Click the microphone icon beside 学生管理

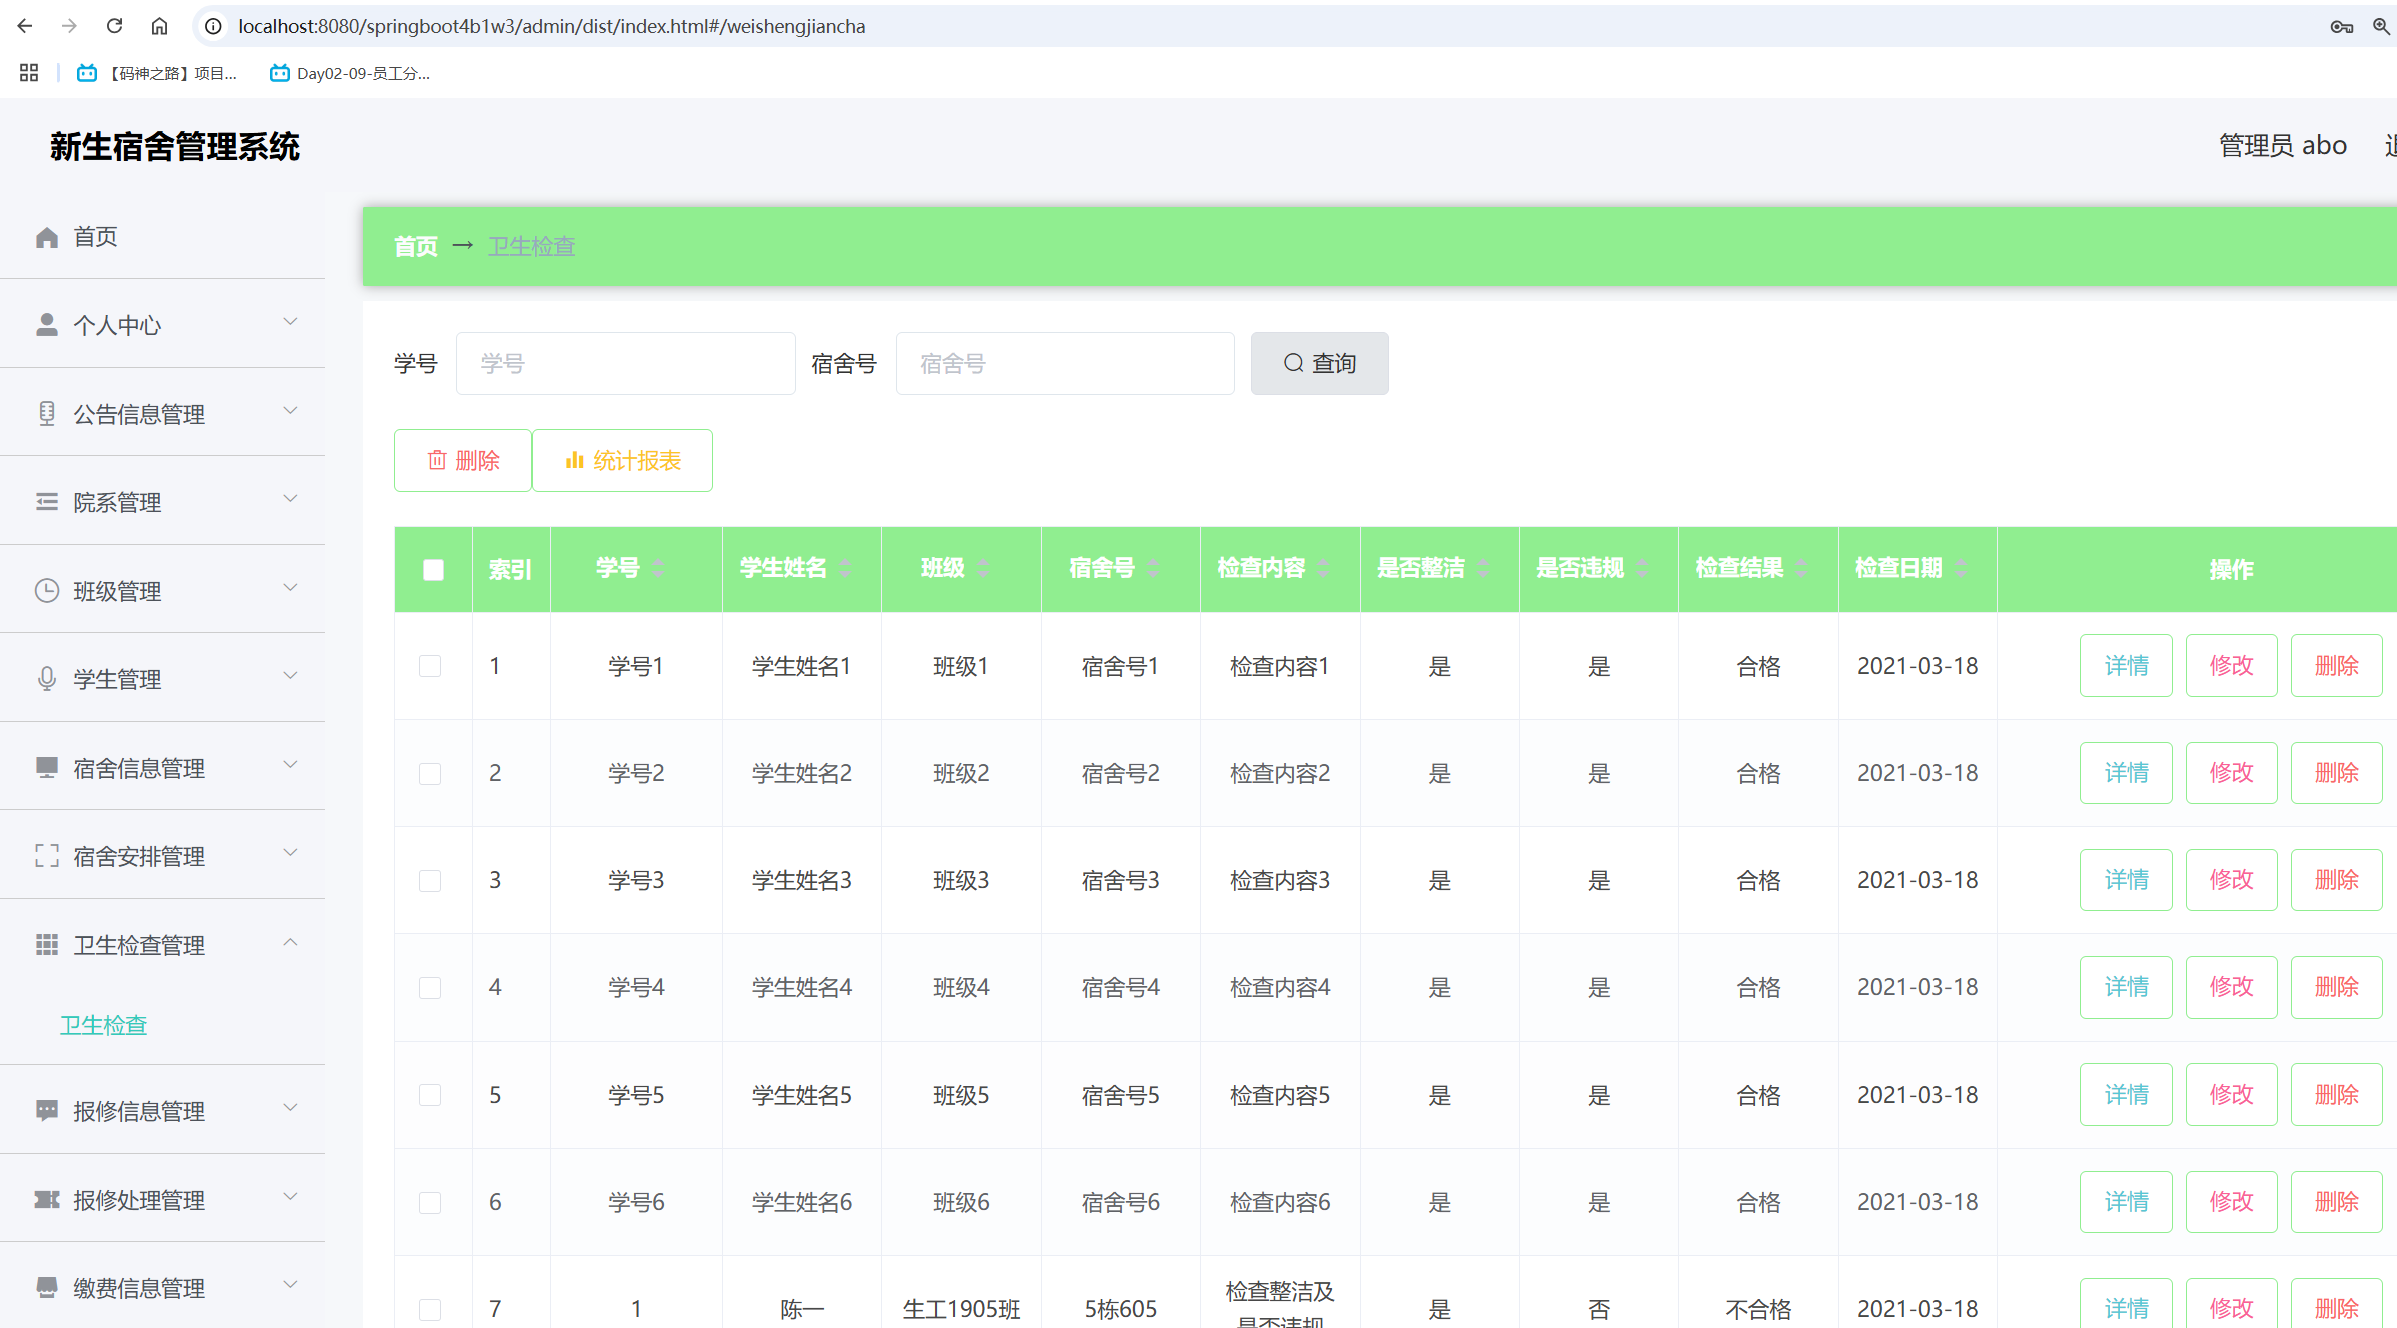(46, 679)
